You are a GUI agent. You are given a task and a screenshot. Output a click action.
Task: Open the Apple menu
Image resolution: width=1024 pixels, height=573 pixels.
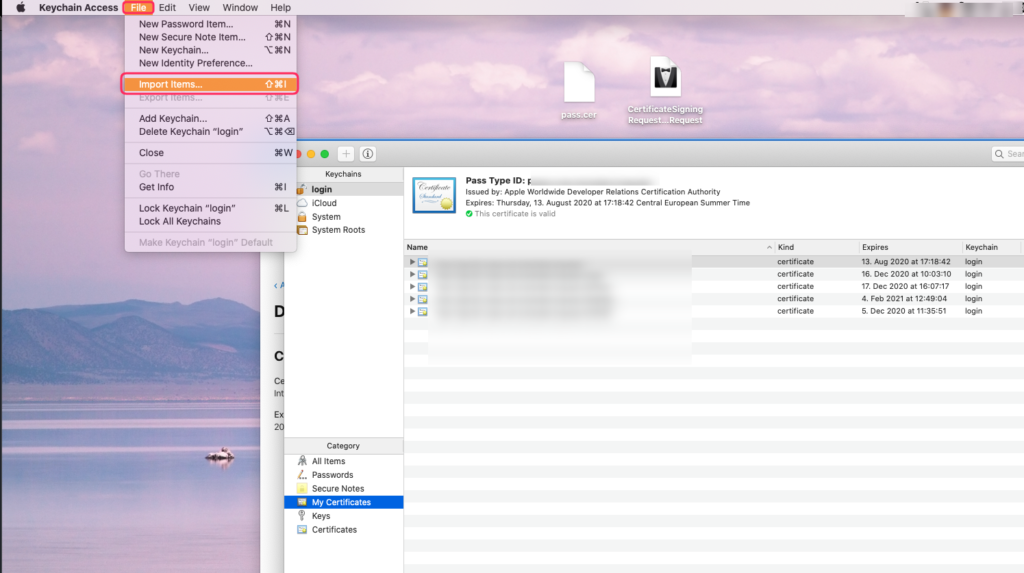click(x=20, y=7)
